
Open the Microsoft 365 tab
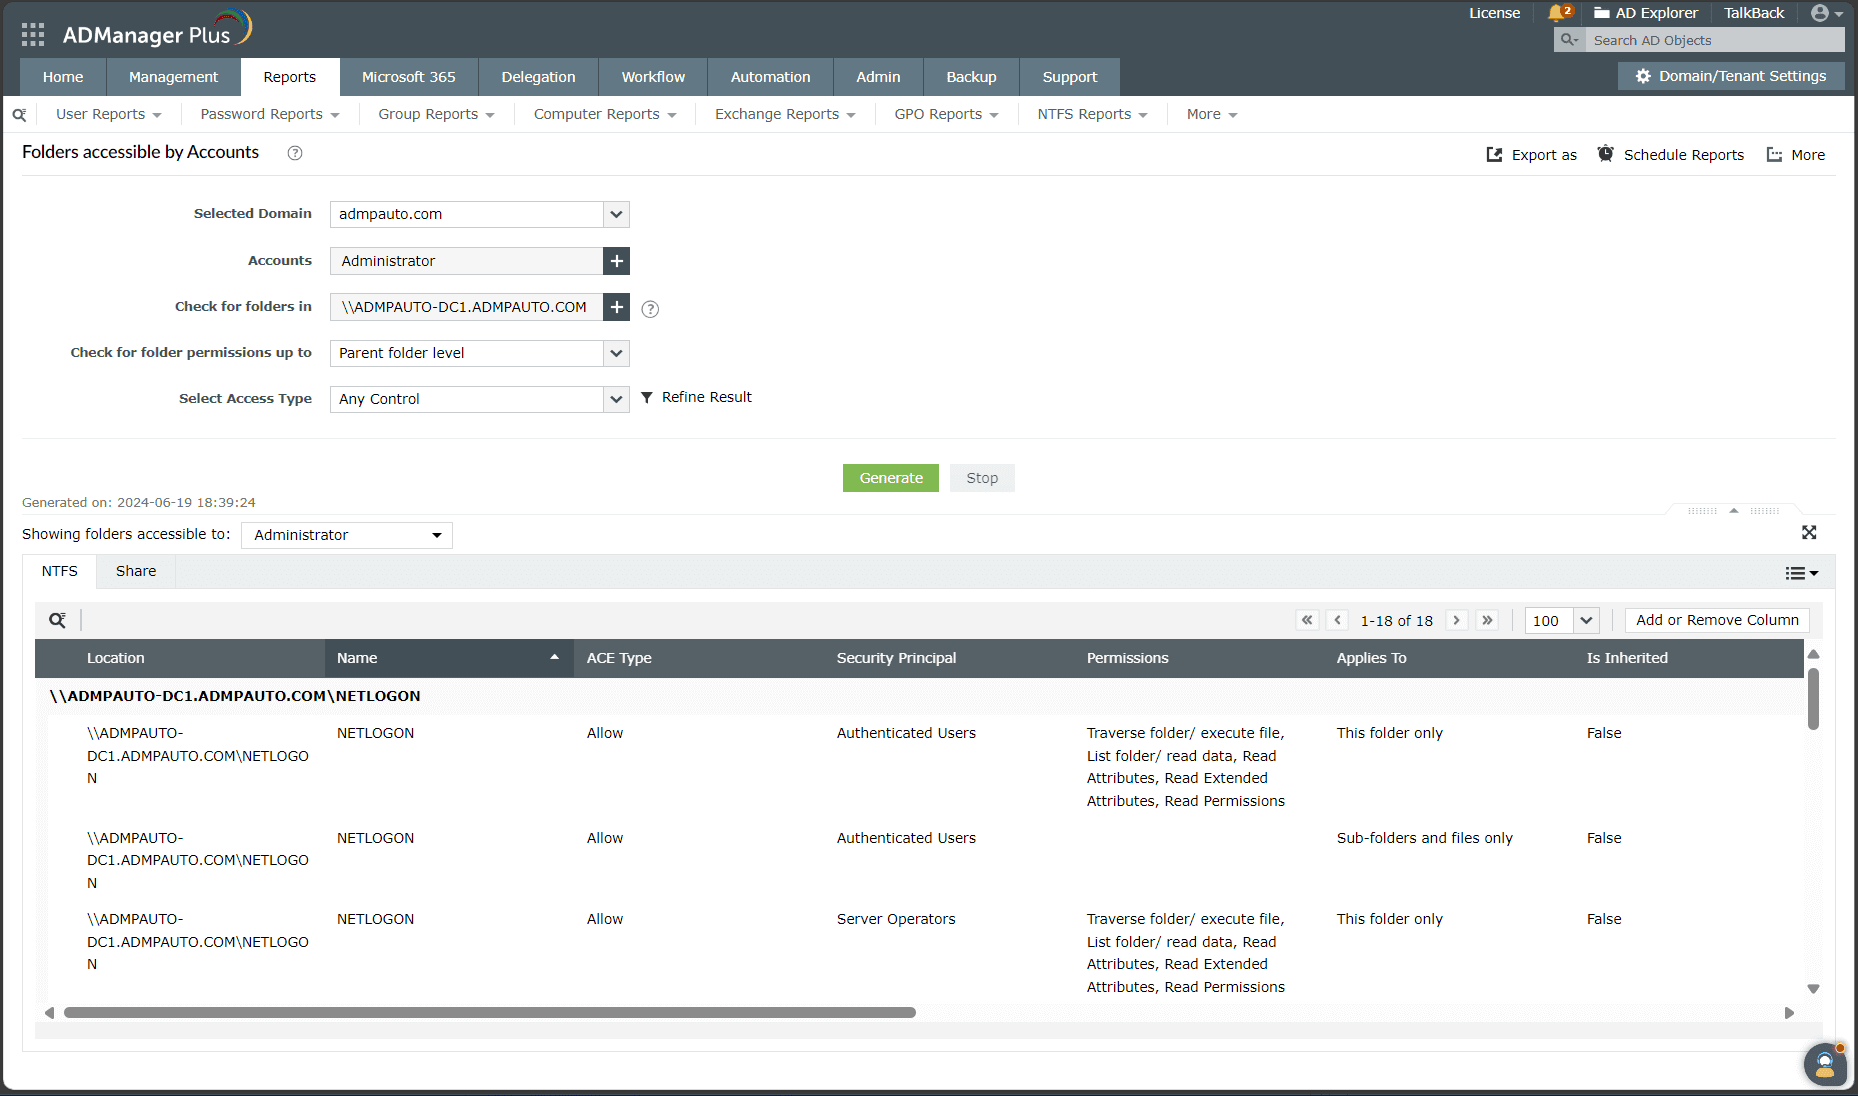(409, 77)
